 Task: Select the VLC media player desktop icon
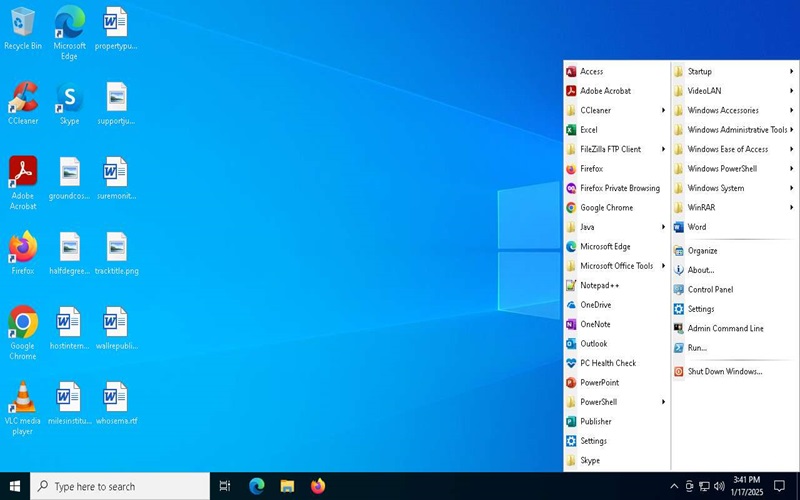[x=22, y=409]
